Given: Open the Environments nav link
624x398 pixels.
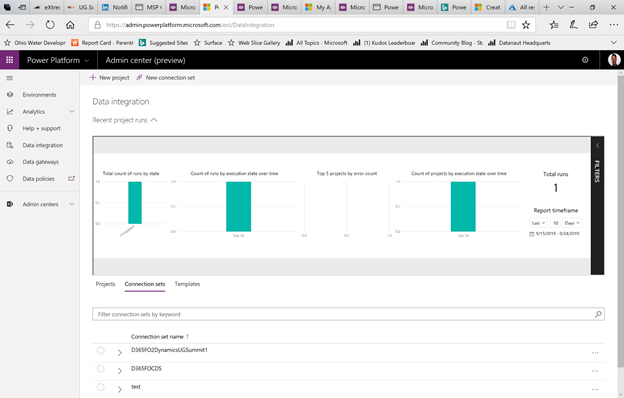Looking at the screenshot, I should point(39,95).
